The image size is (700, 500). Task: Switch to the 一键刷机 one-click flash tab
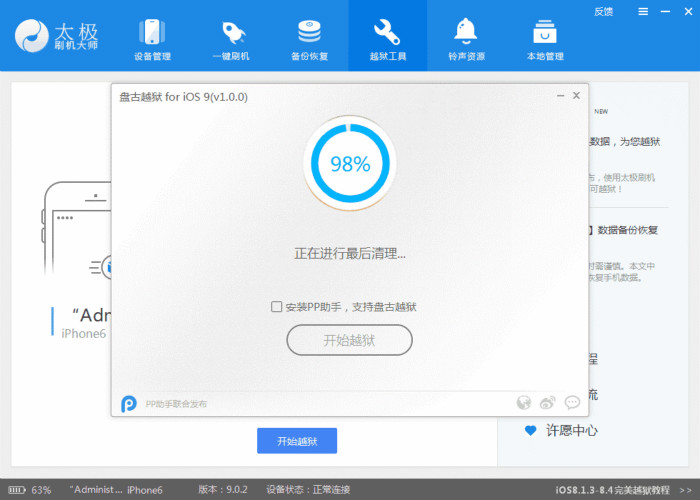coord(231,39)
